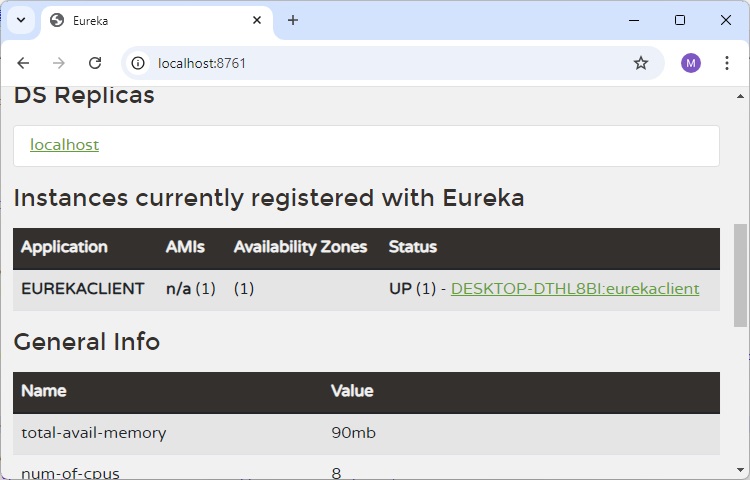This screenshot has width=750, height=480.
Task: Click the Availability Zones column header
Action: [300, 247]
